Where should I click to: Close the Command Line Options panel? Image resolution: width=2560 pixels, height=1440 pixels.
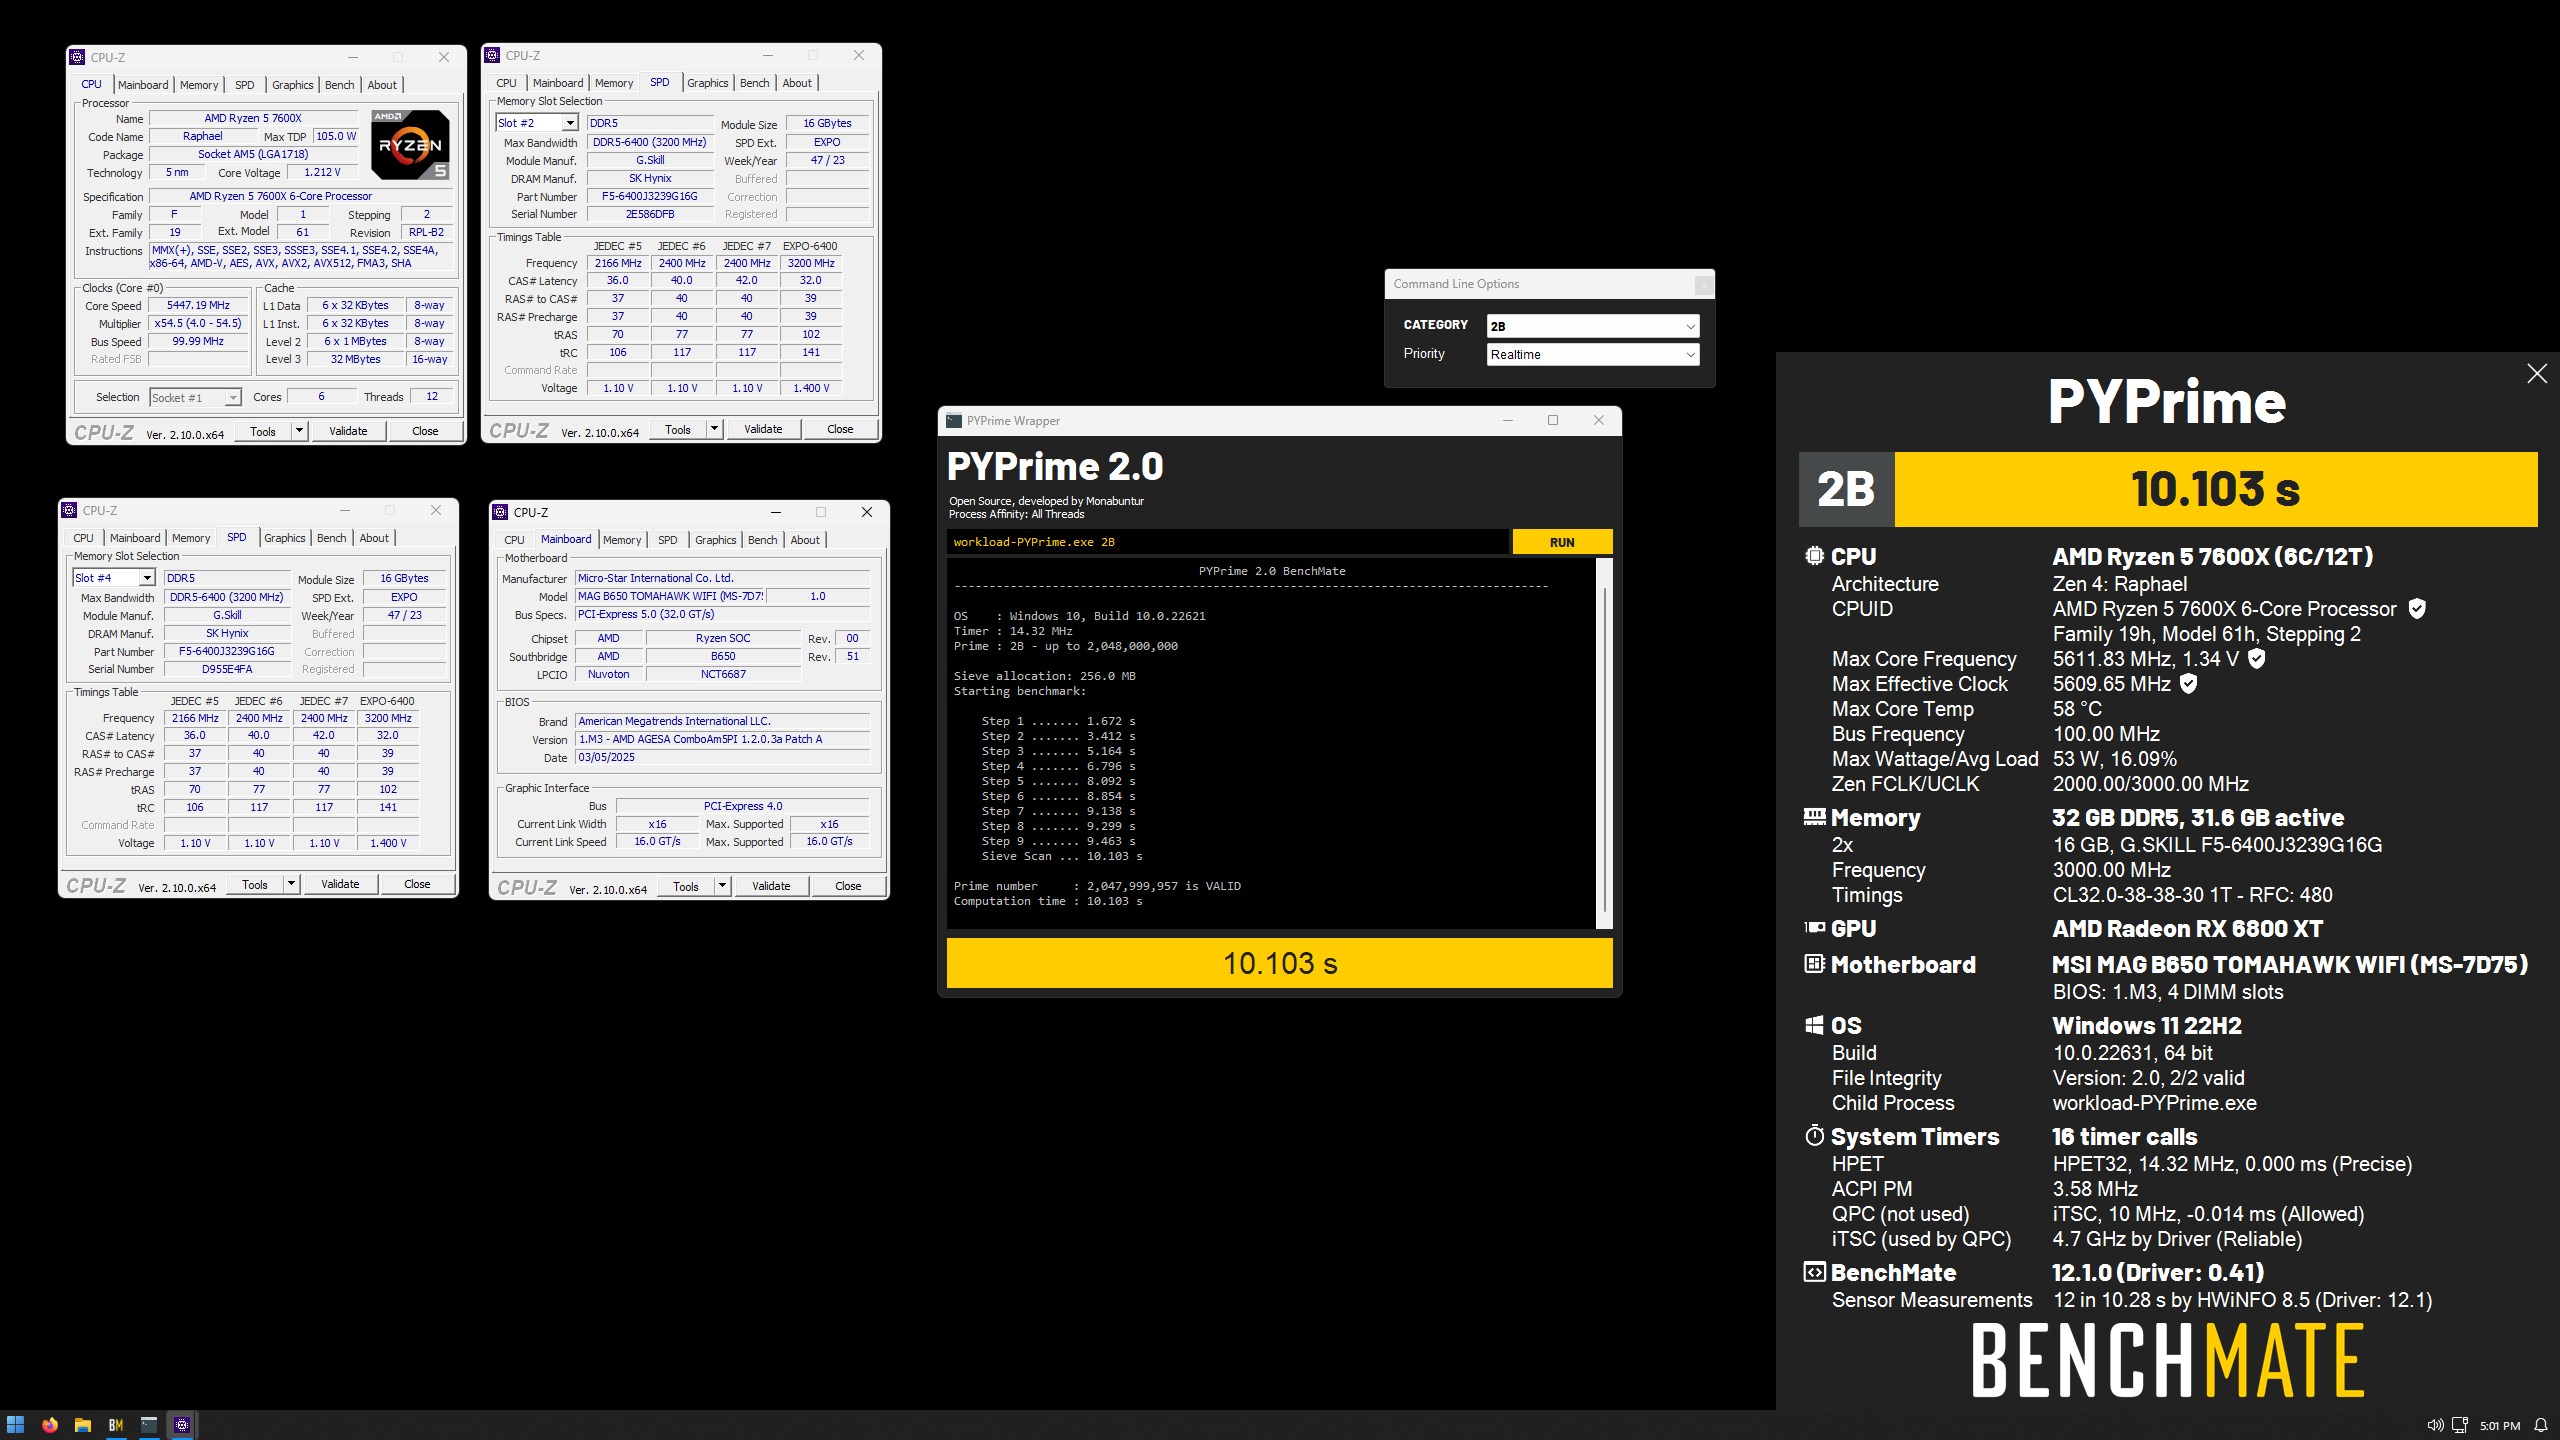(1703, 285)
